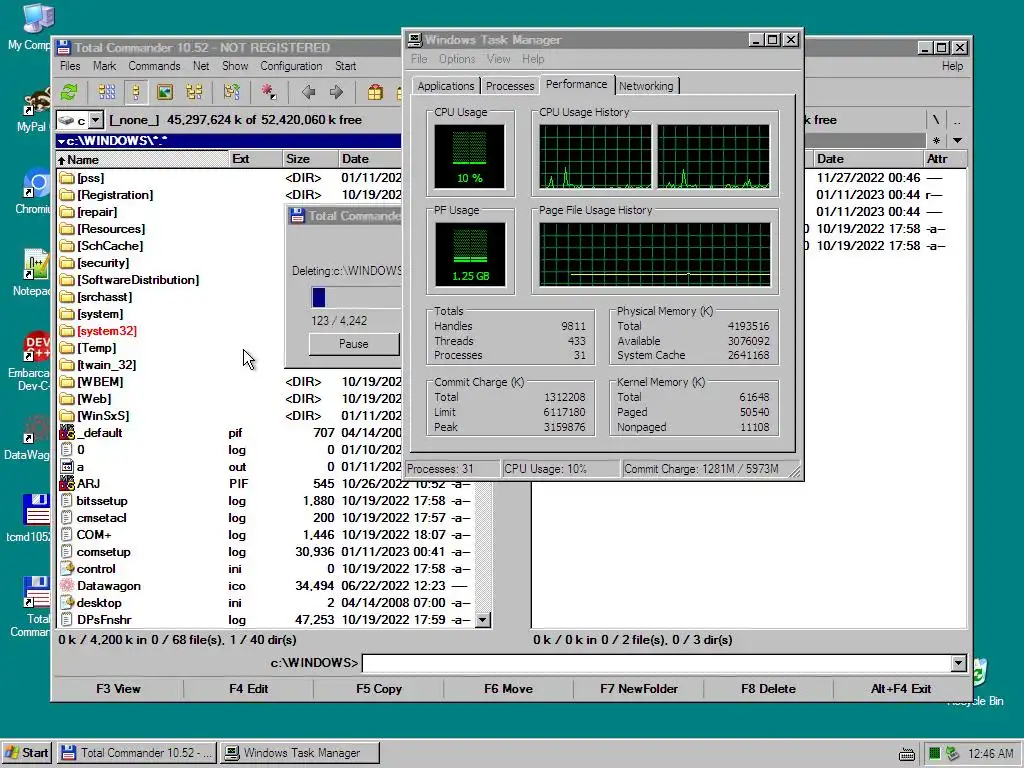The image size is (1024, 768).
Task: Enable Thumbnail view picture icon in toolbar
Action: click(x=165, y=92)
